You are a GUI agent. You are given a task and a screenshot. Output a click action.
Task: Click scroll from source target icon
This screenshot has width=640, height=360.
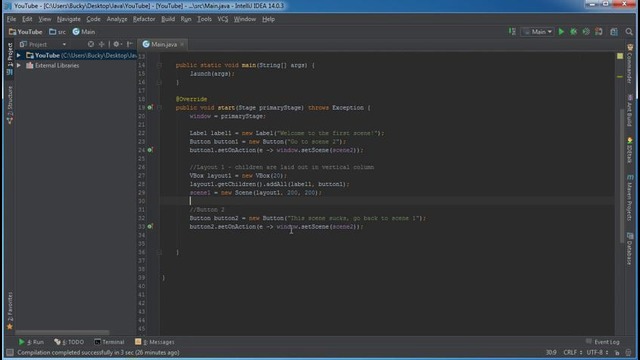tap(91, 44)
